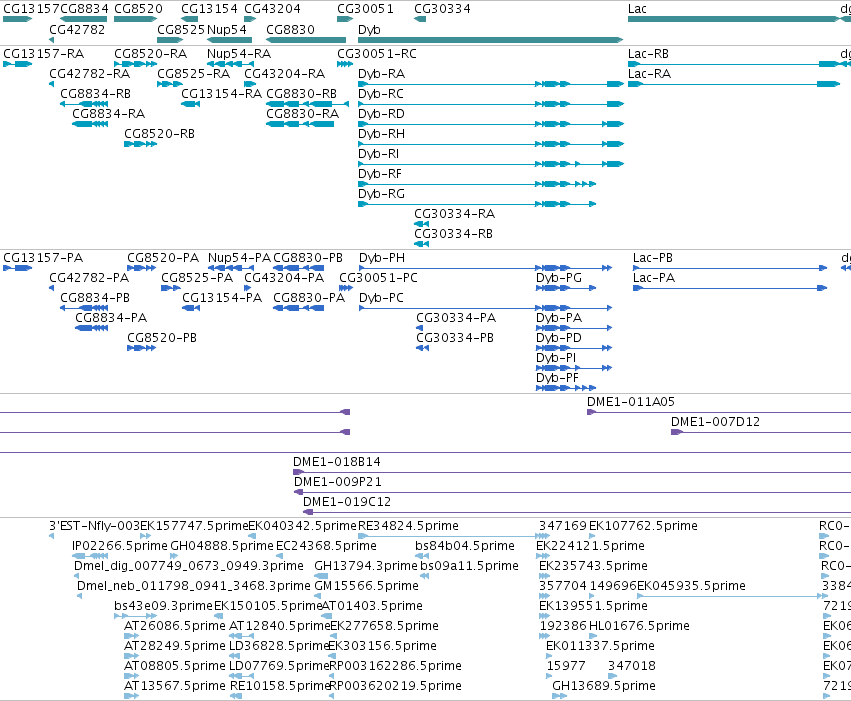Image resolution: width=851 pixels, height=701 pixels.
Task: Select protein Dyb-PH
Action: click(x=382, y=258)
